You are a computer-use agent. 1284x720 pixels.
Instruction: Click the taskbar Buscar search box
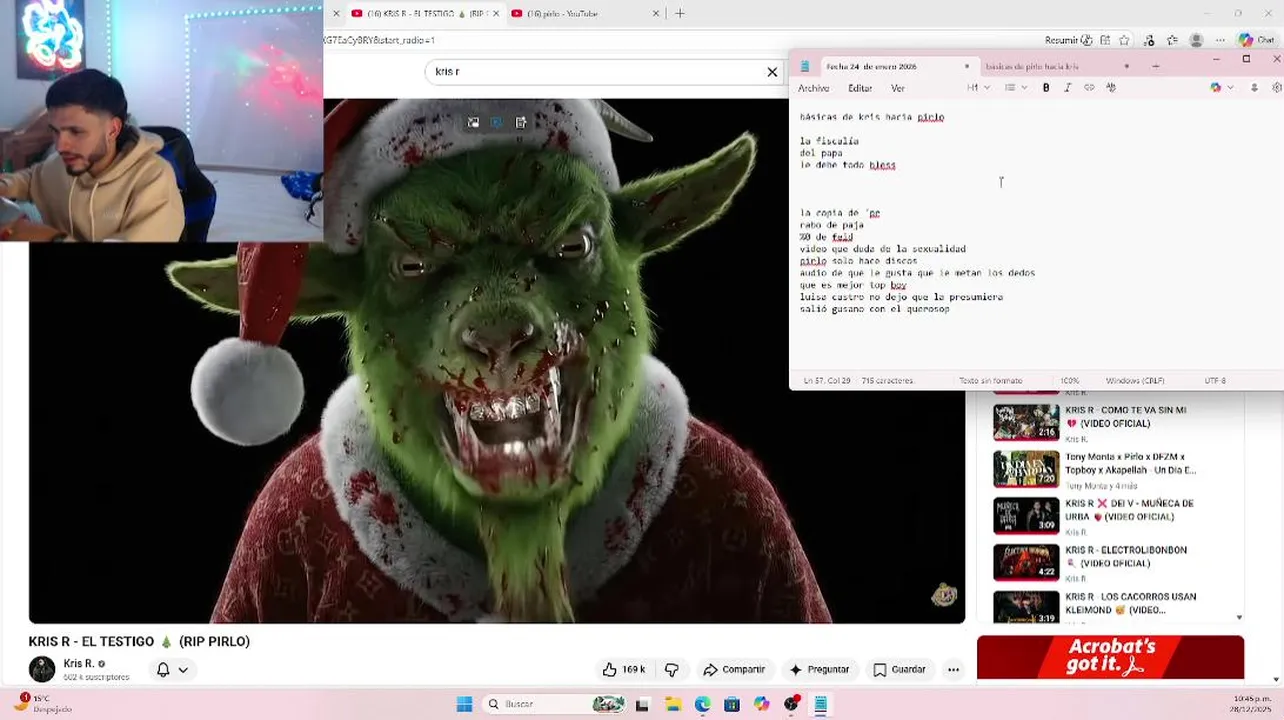coord(555,704)
